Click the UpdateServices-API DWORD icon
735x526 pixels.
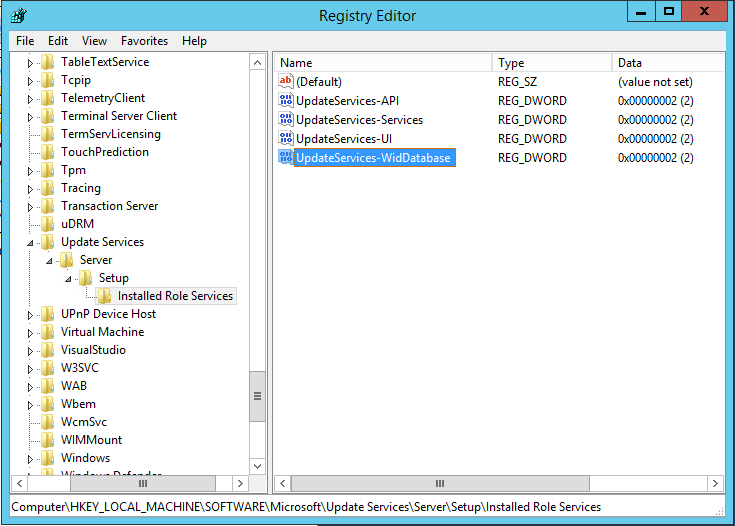pyautogui.click(x=285, y=100)
